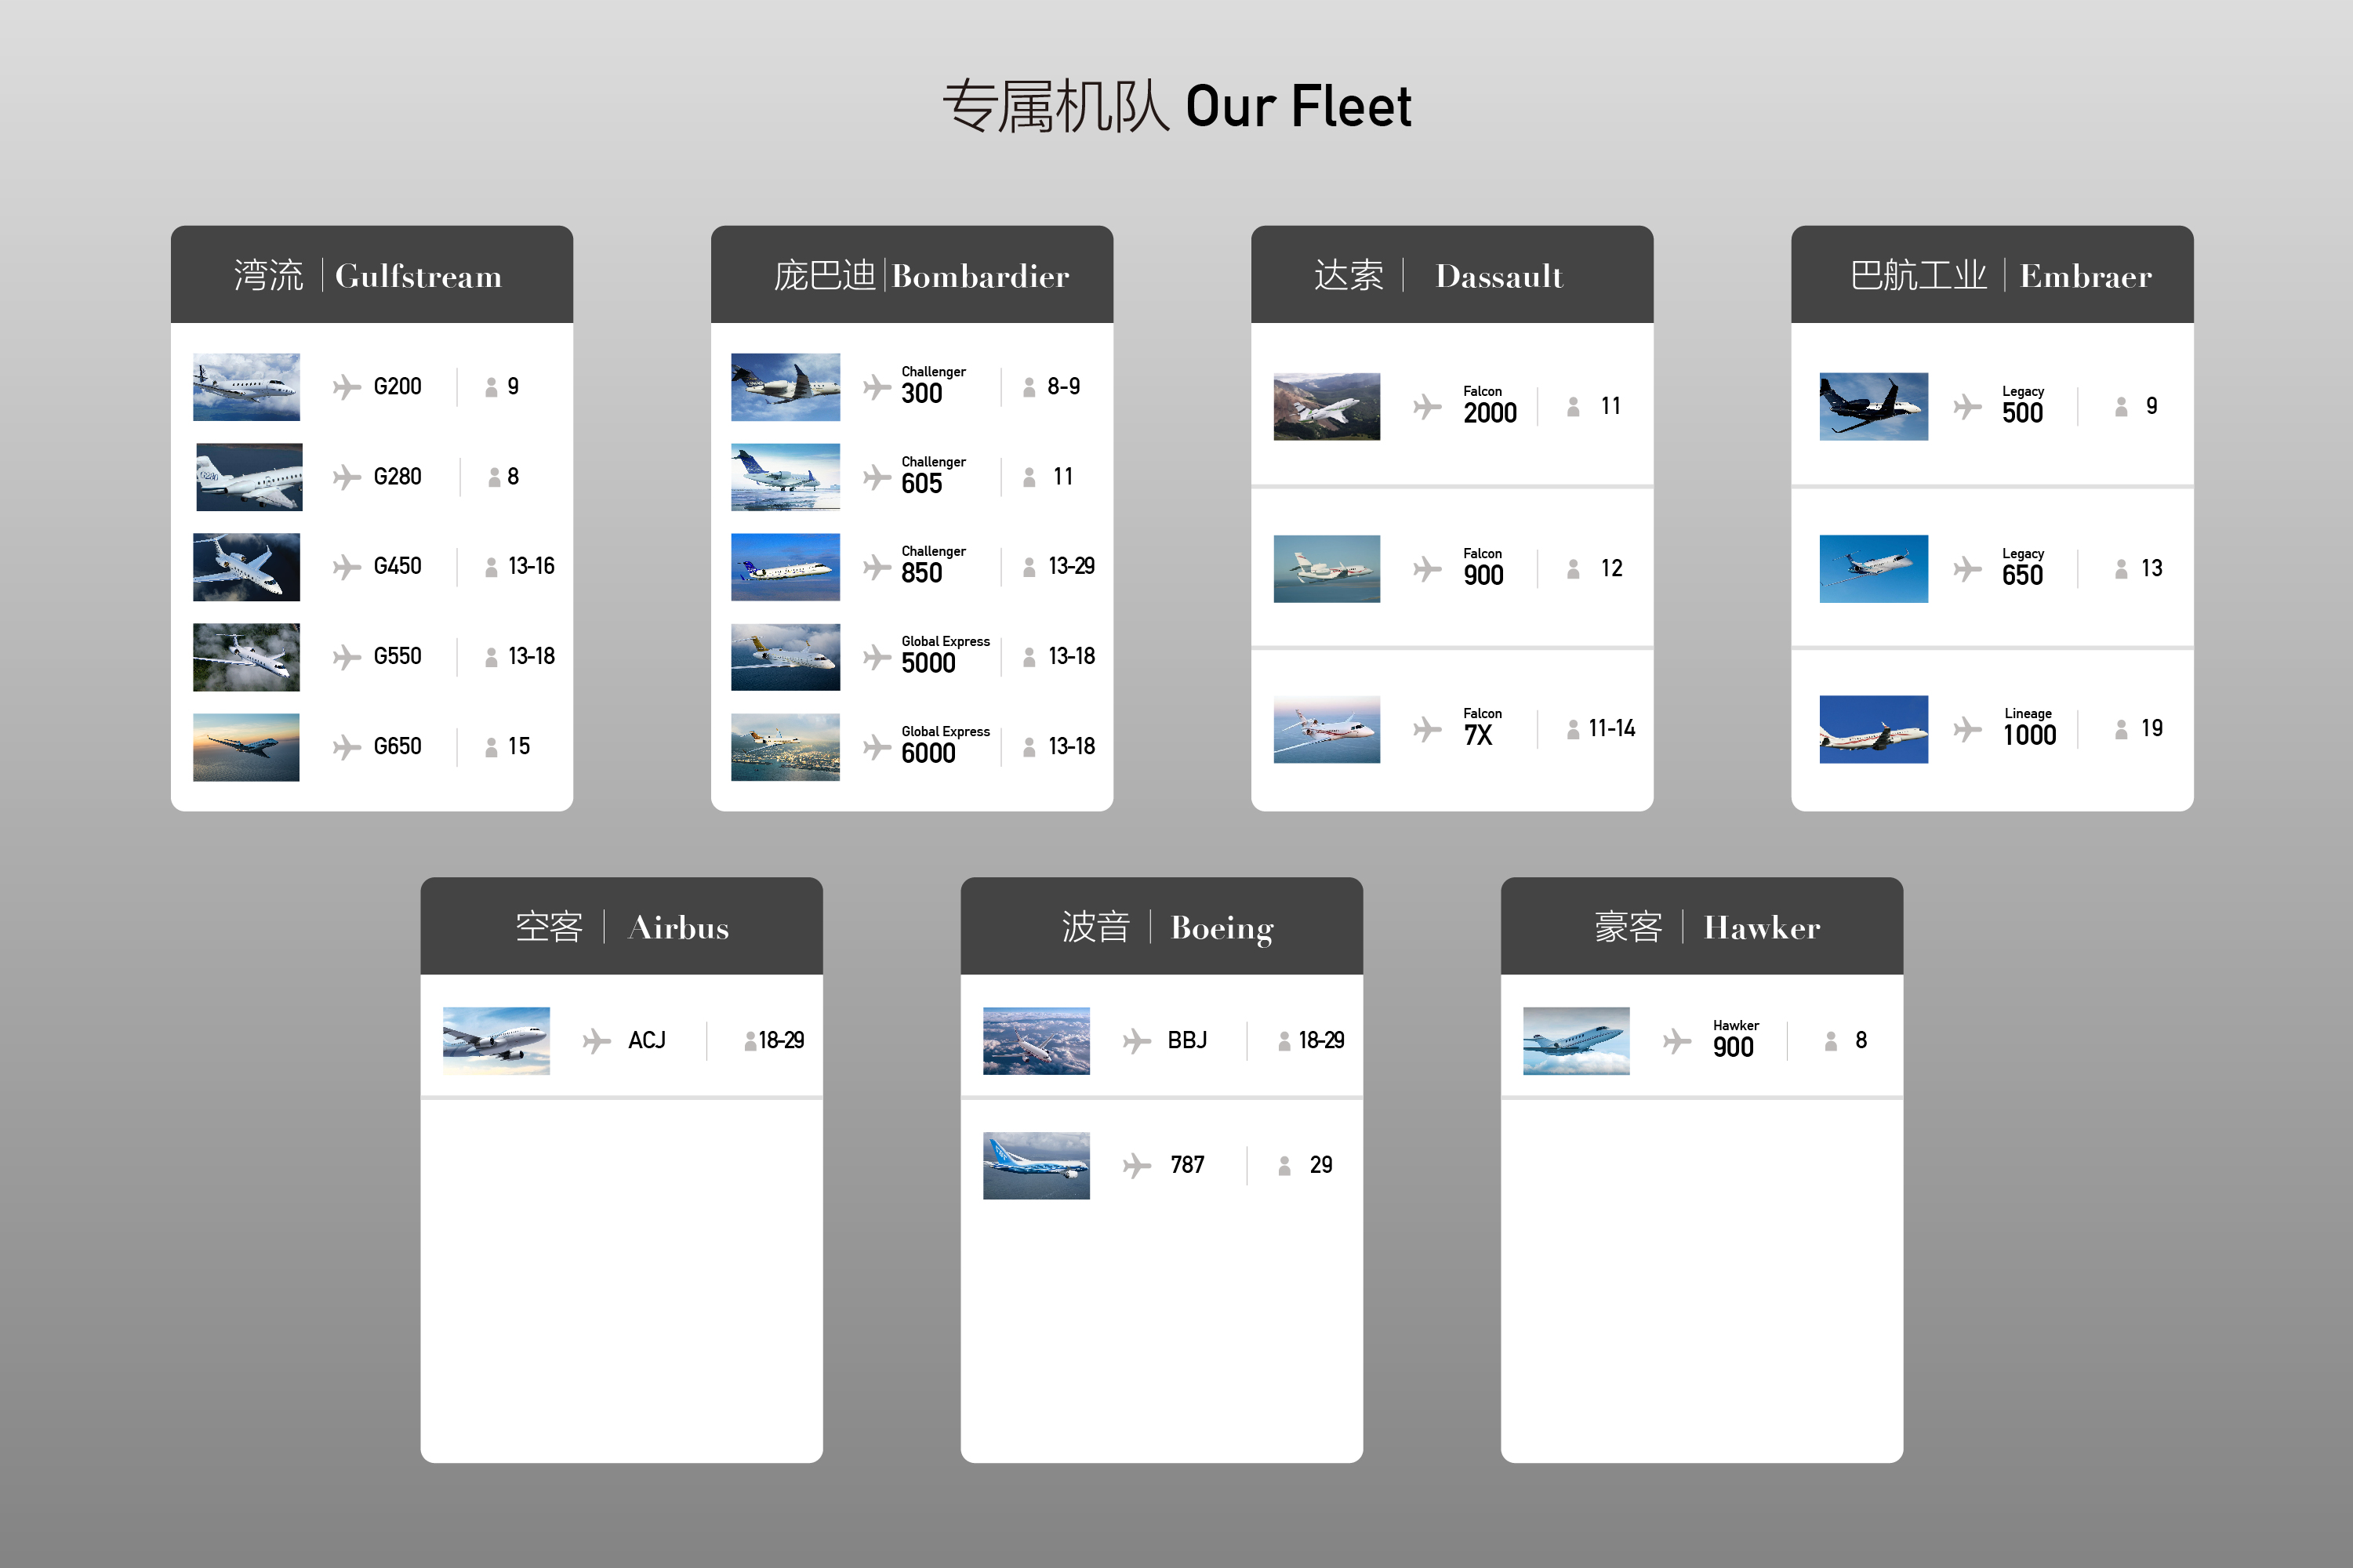The height and width of the screenshot is (1568, 2353).
Task: Click the passenger icon in Legacy 650 row
Action: pyautogui.click(x=2121, y=569)
